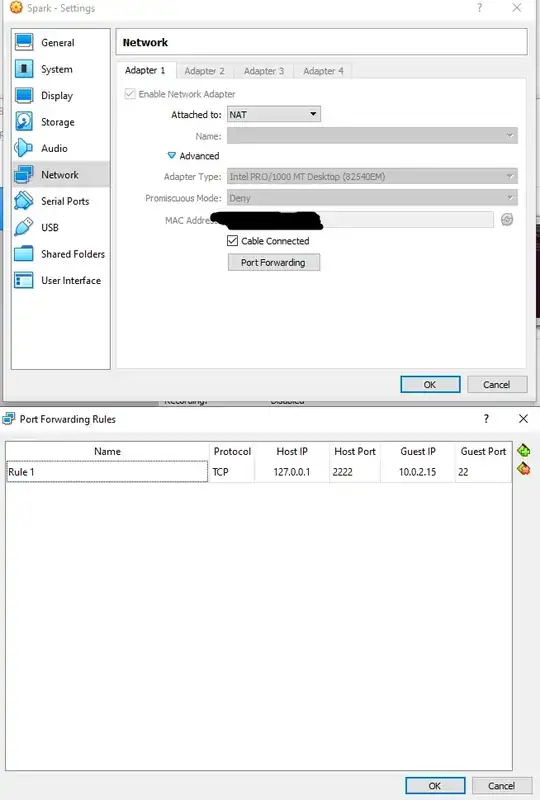This screenshot has height=800, width=540.
Task: Click the remove selected port forwarding rule icon
Action: tap(524, 469)
